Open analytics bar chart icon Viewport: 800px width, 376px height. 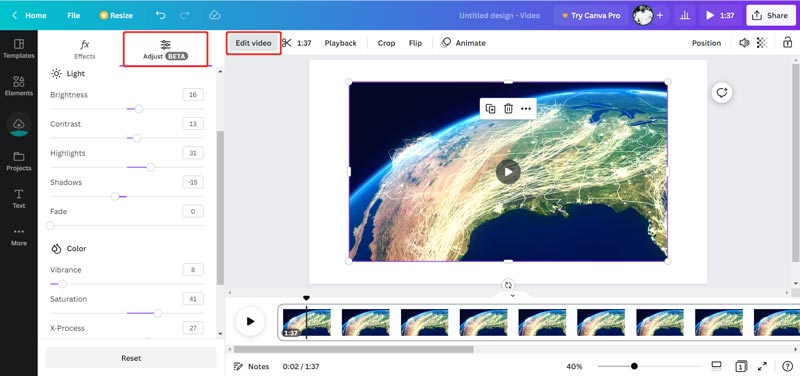tap(685, 15)
